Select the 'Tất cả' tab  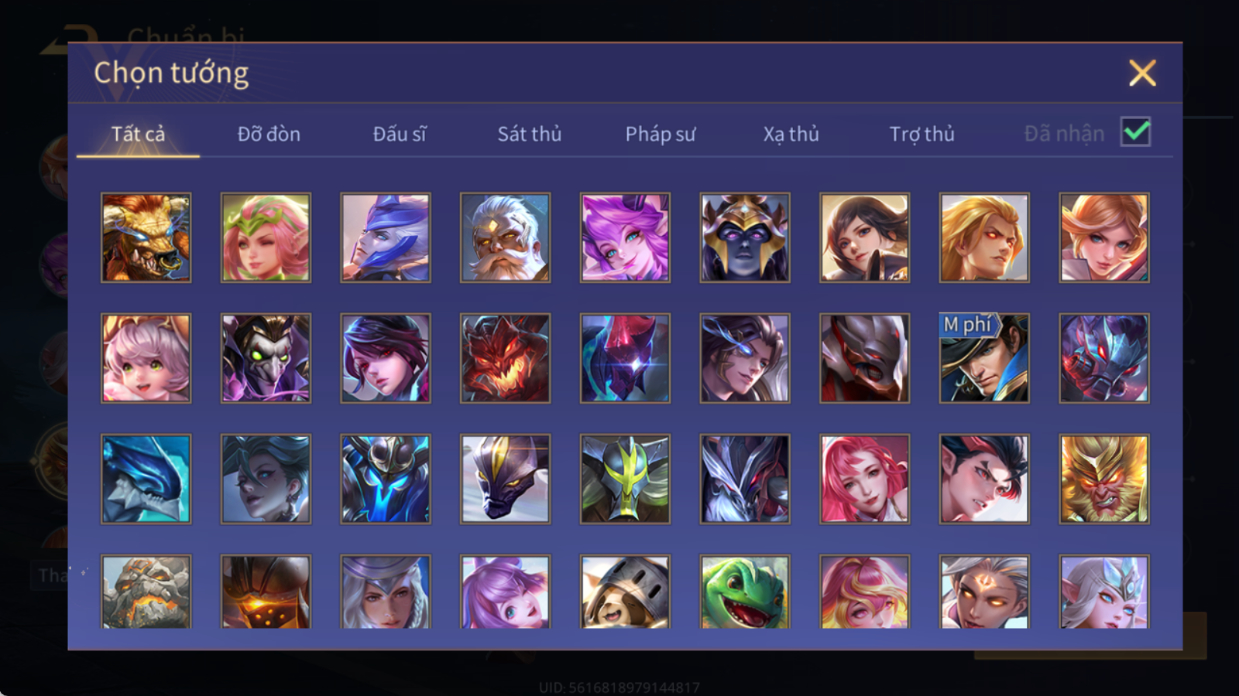[x=138, y=134]
